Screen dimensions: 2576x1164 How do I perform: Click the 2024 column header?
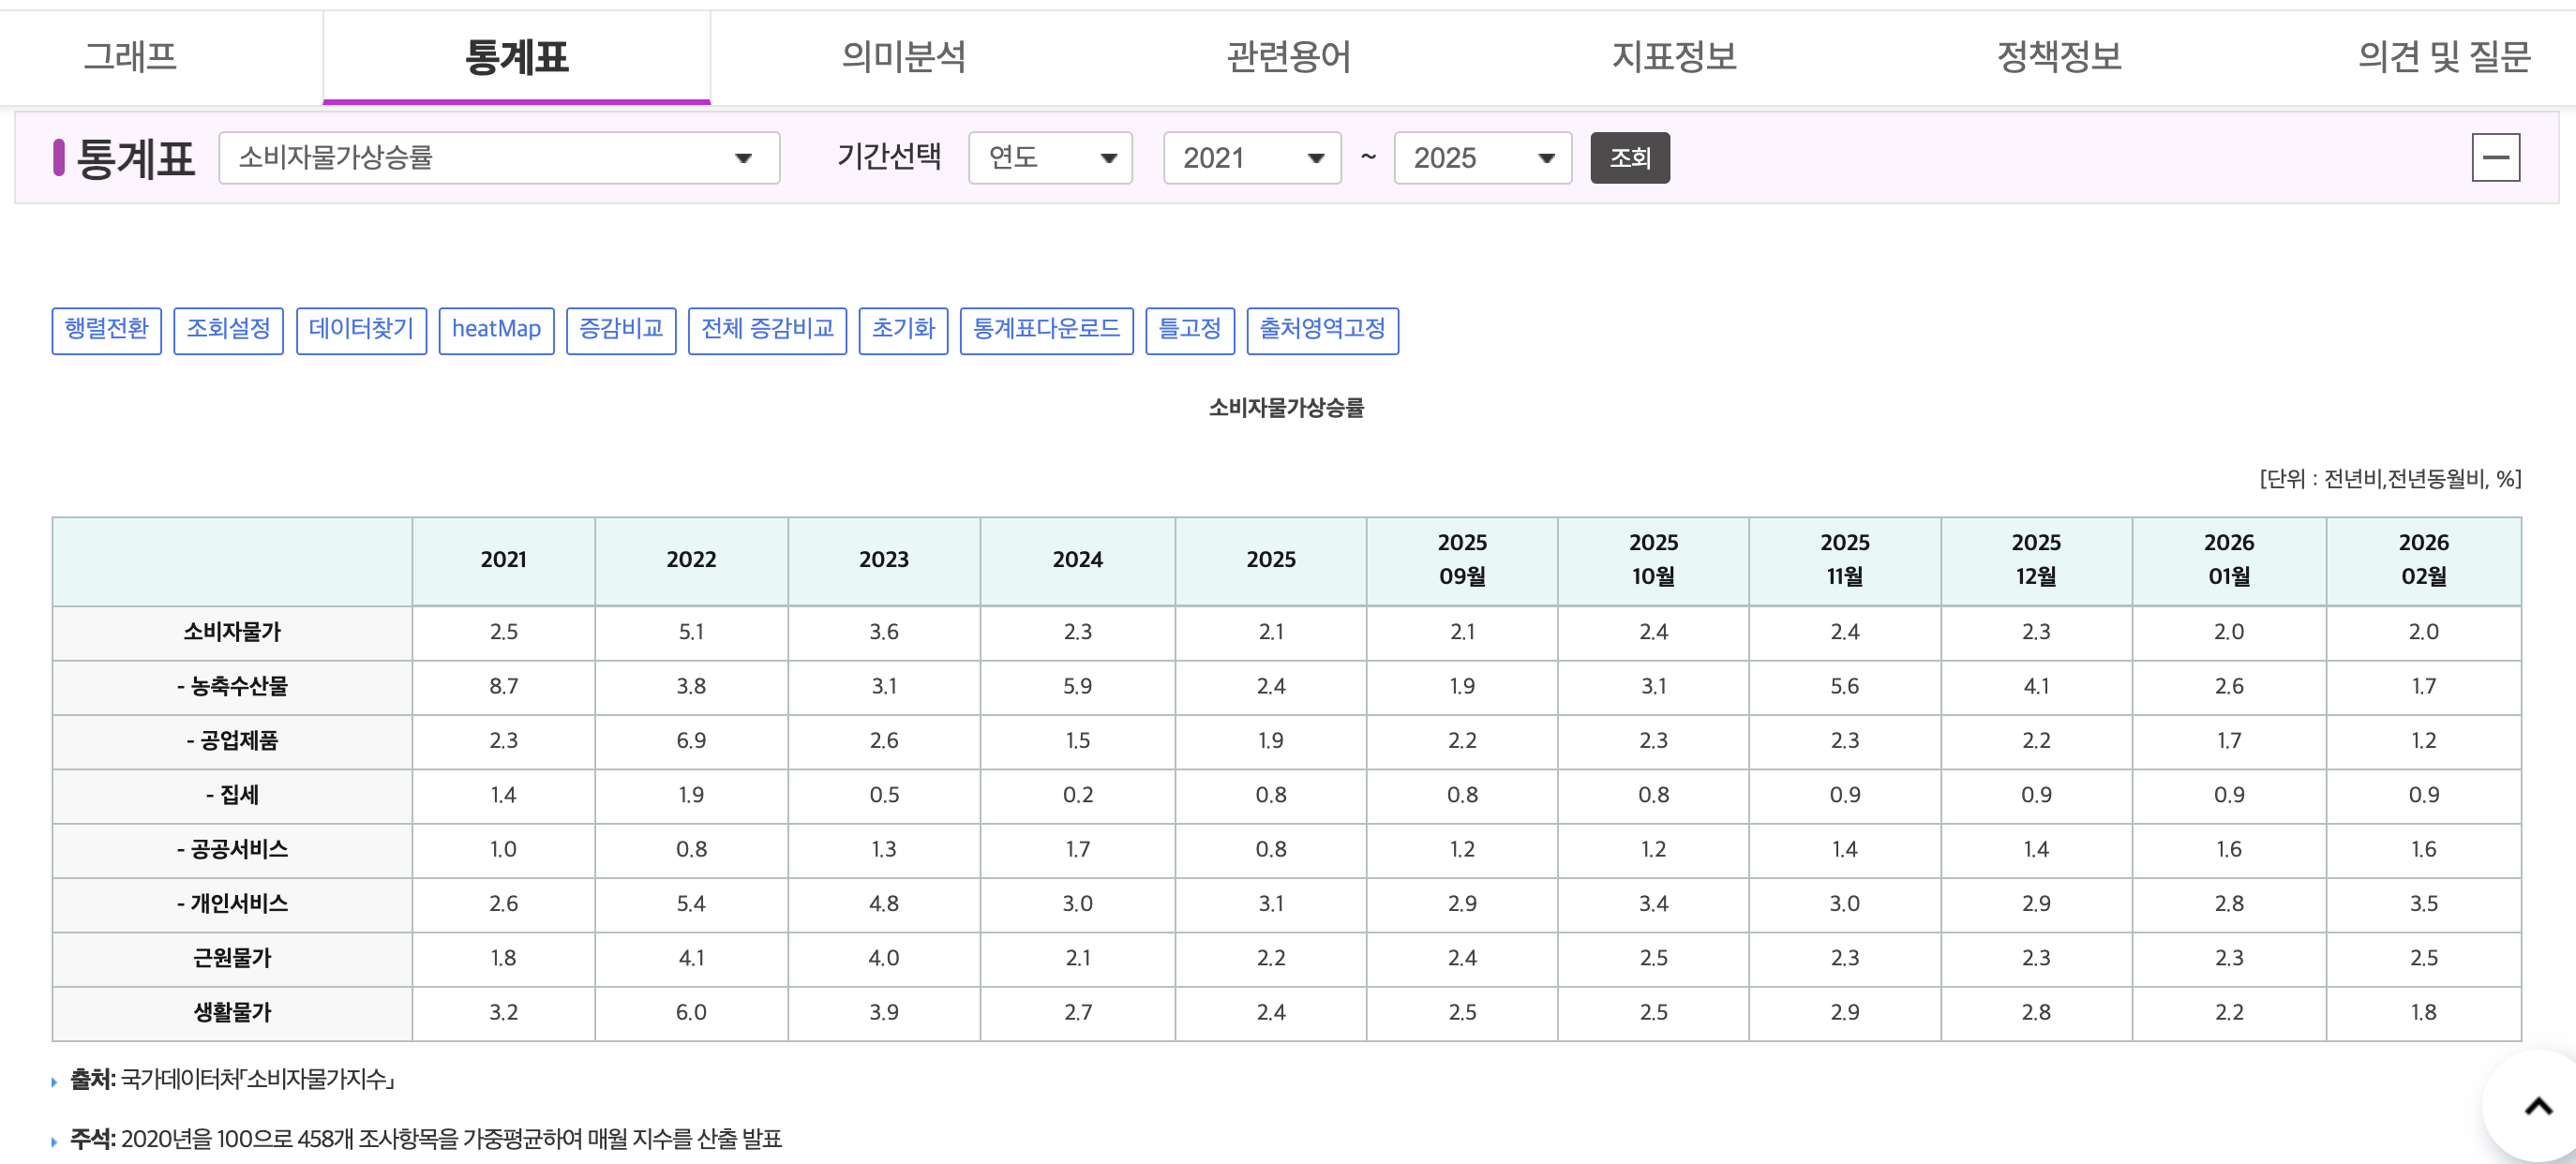(x=1077, y=560)
